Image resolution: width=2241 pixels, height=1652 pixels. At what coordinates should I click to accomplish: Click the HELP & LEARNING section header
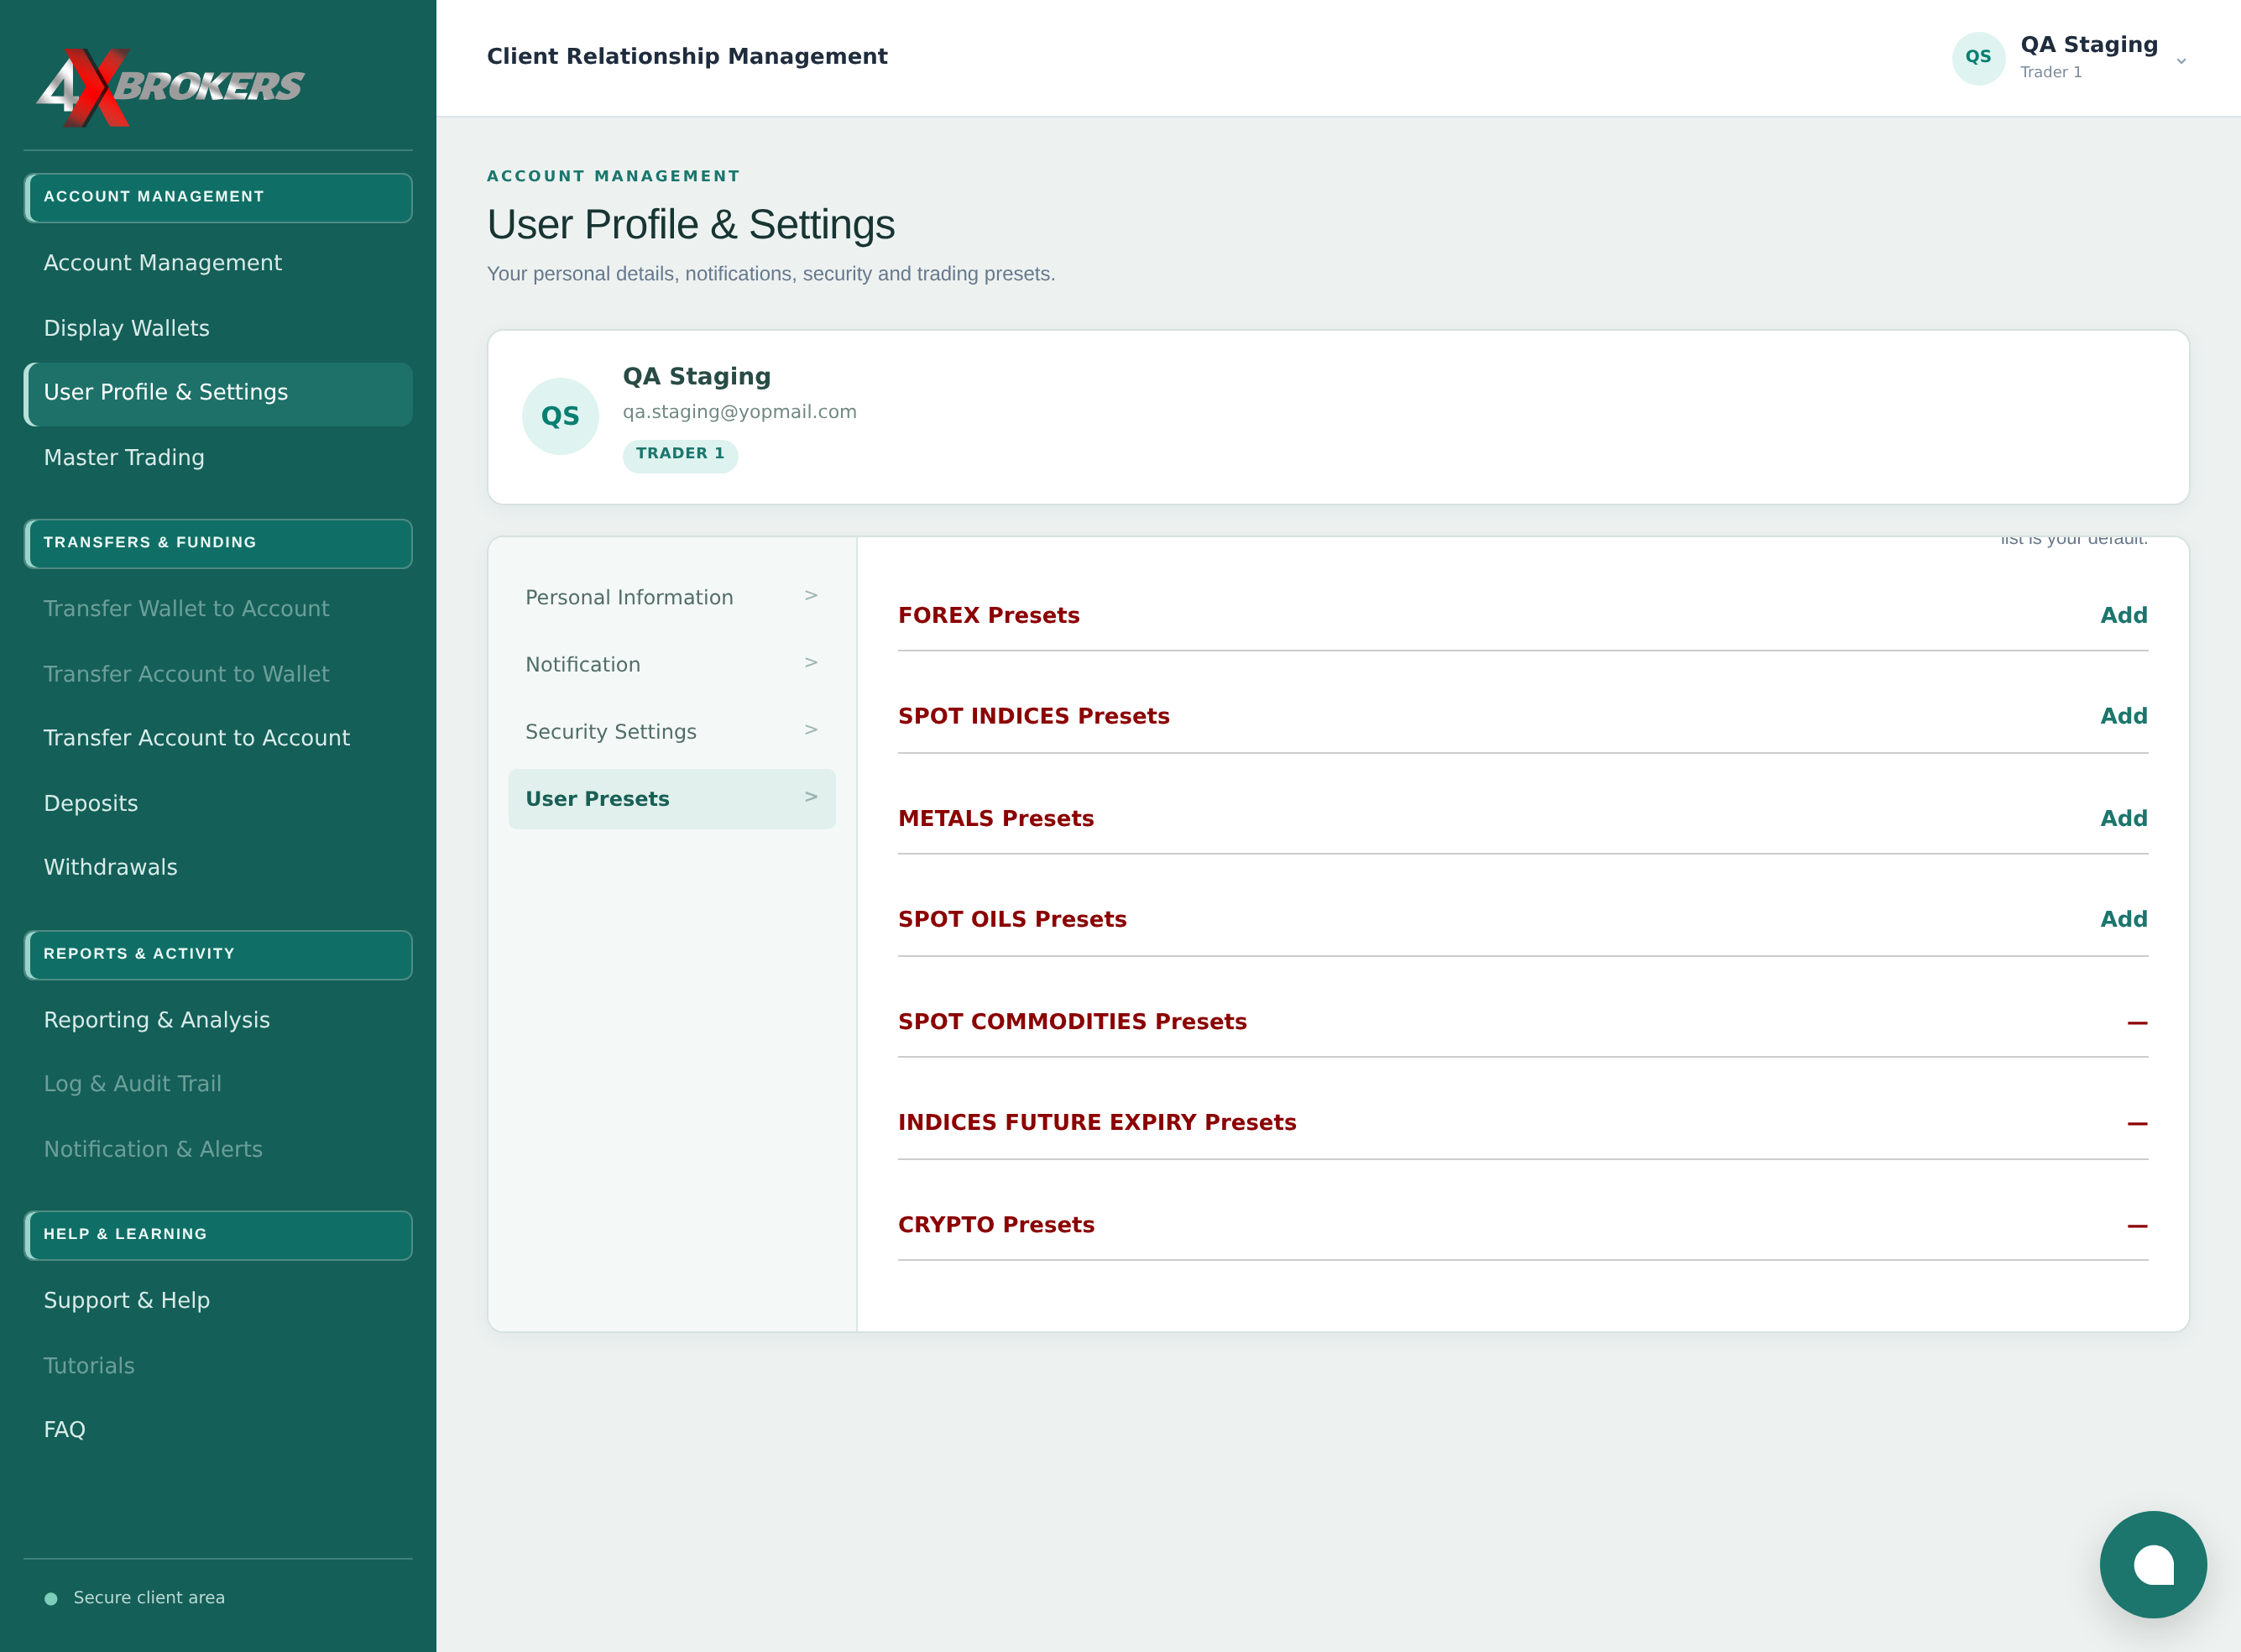pos(218,1235)
